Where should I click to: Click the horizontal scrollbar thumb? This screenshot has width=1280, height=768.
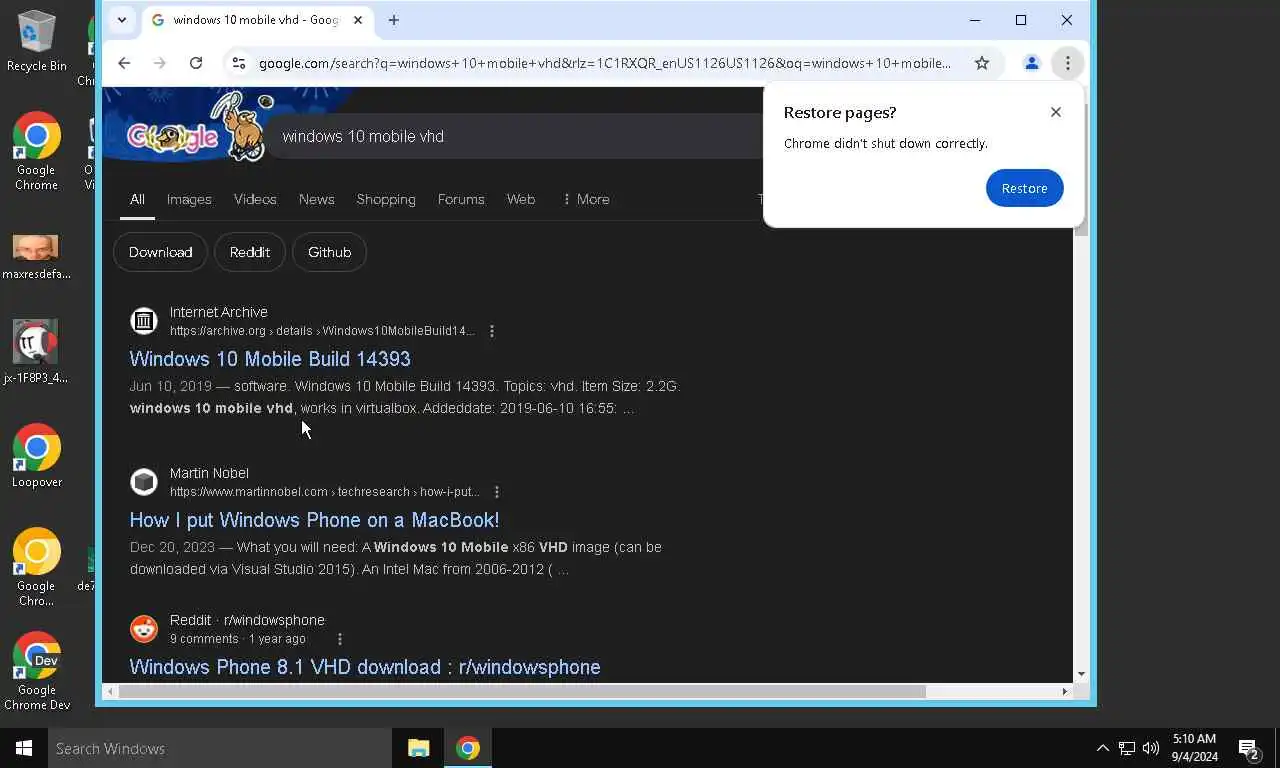pos(522,691)
